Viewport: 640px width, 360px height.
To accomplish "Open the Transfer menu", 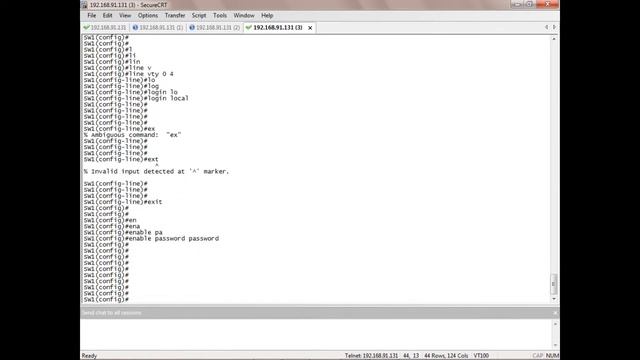I will click(x=175, y=16).
